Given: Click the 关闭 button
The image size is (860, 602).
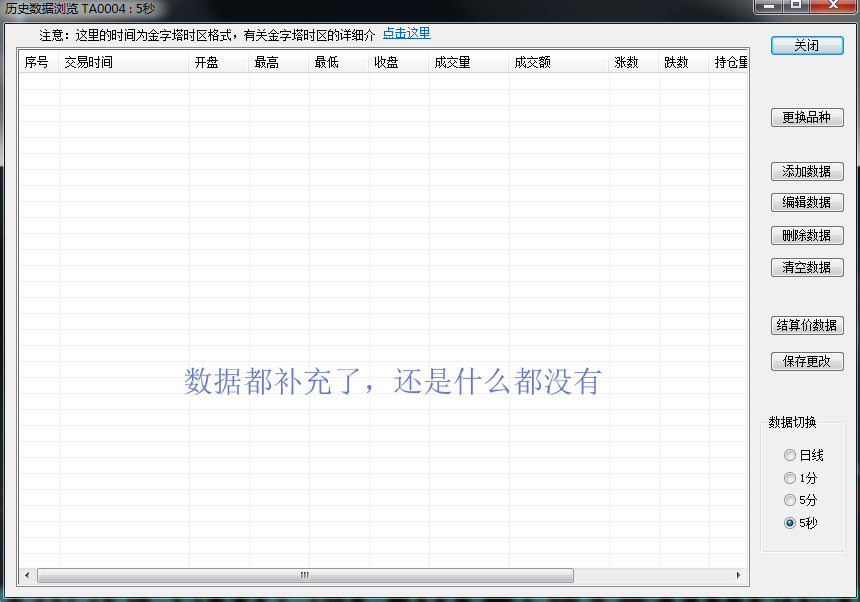Looking at the screenshot, I should coord(807,46).
